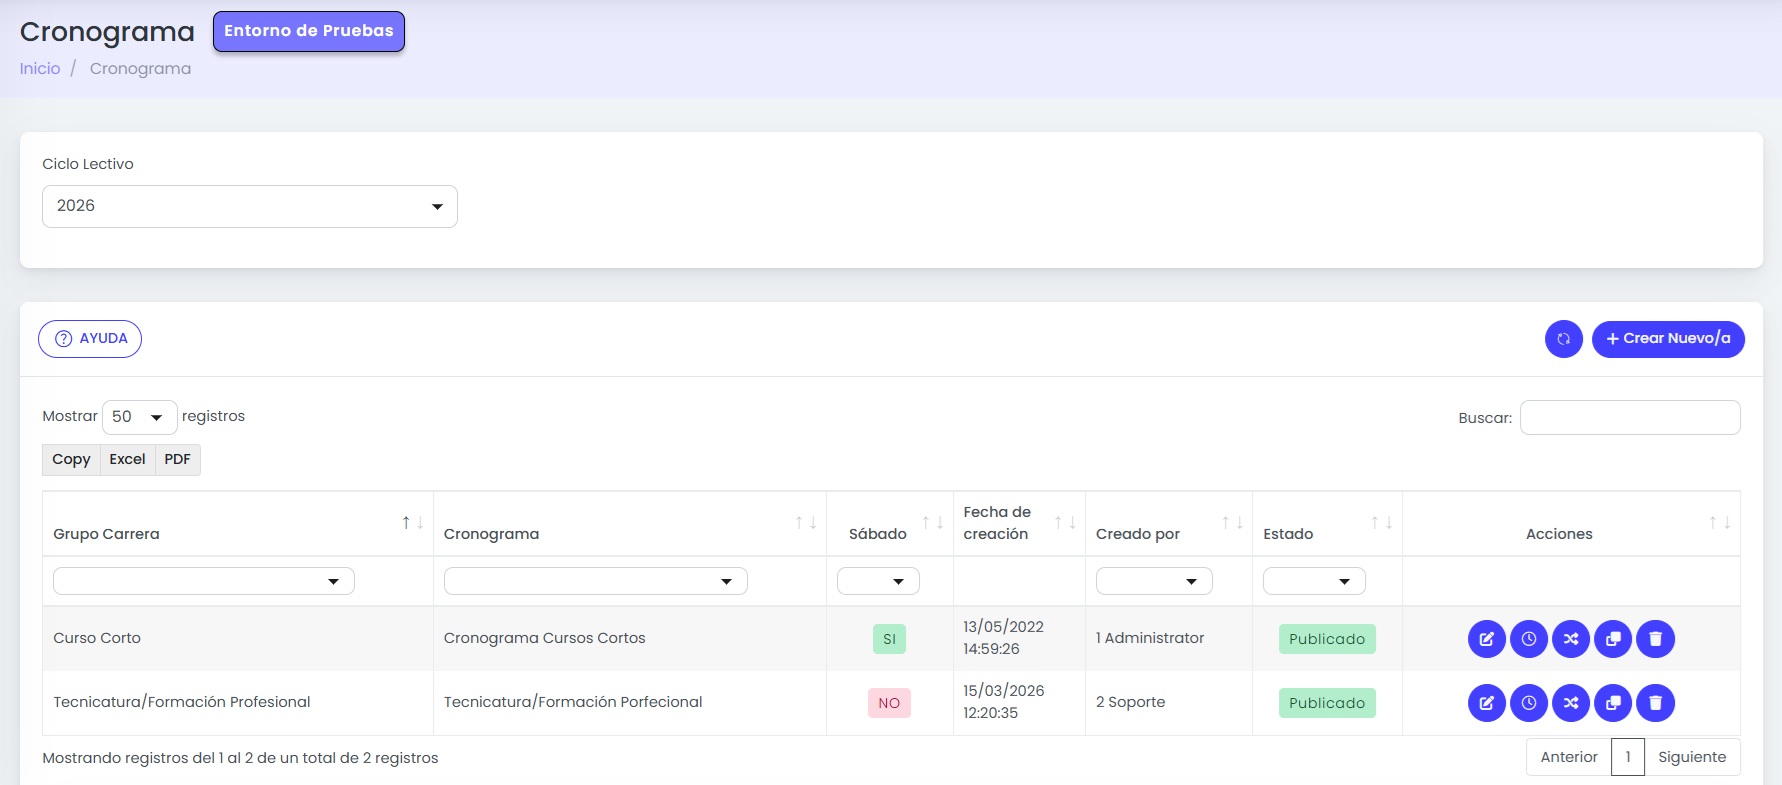The height and width of the screenshot is (785, 1782).
Task: Edit the Curso Corto cronograma row
Action: (x=1487, y=639)
